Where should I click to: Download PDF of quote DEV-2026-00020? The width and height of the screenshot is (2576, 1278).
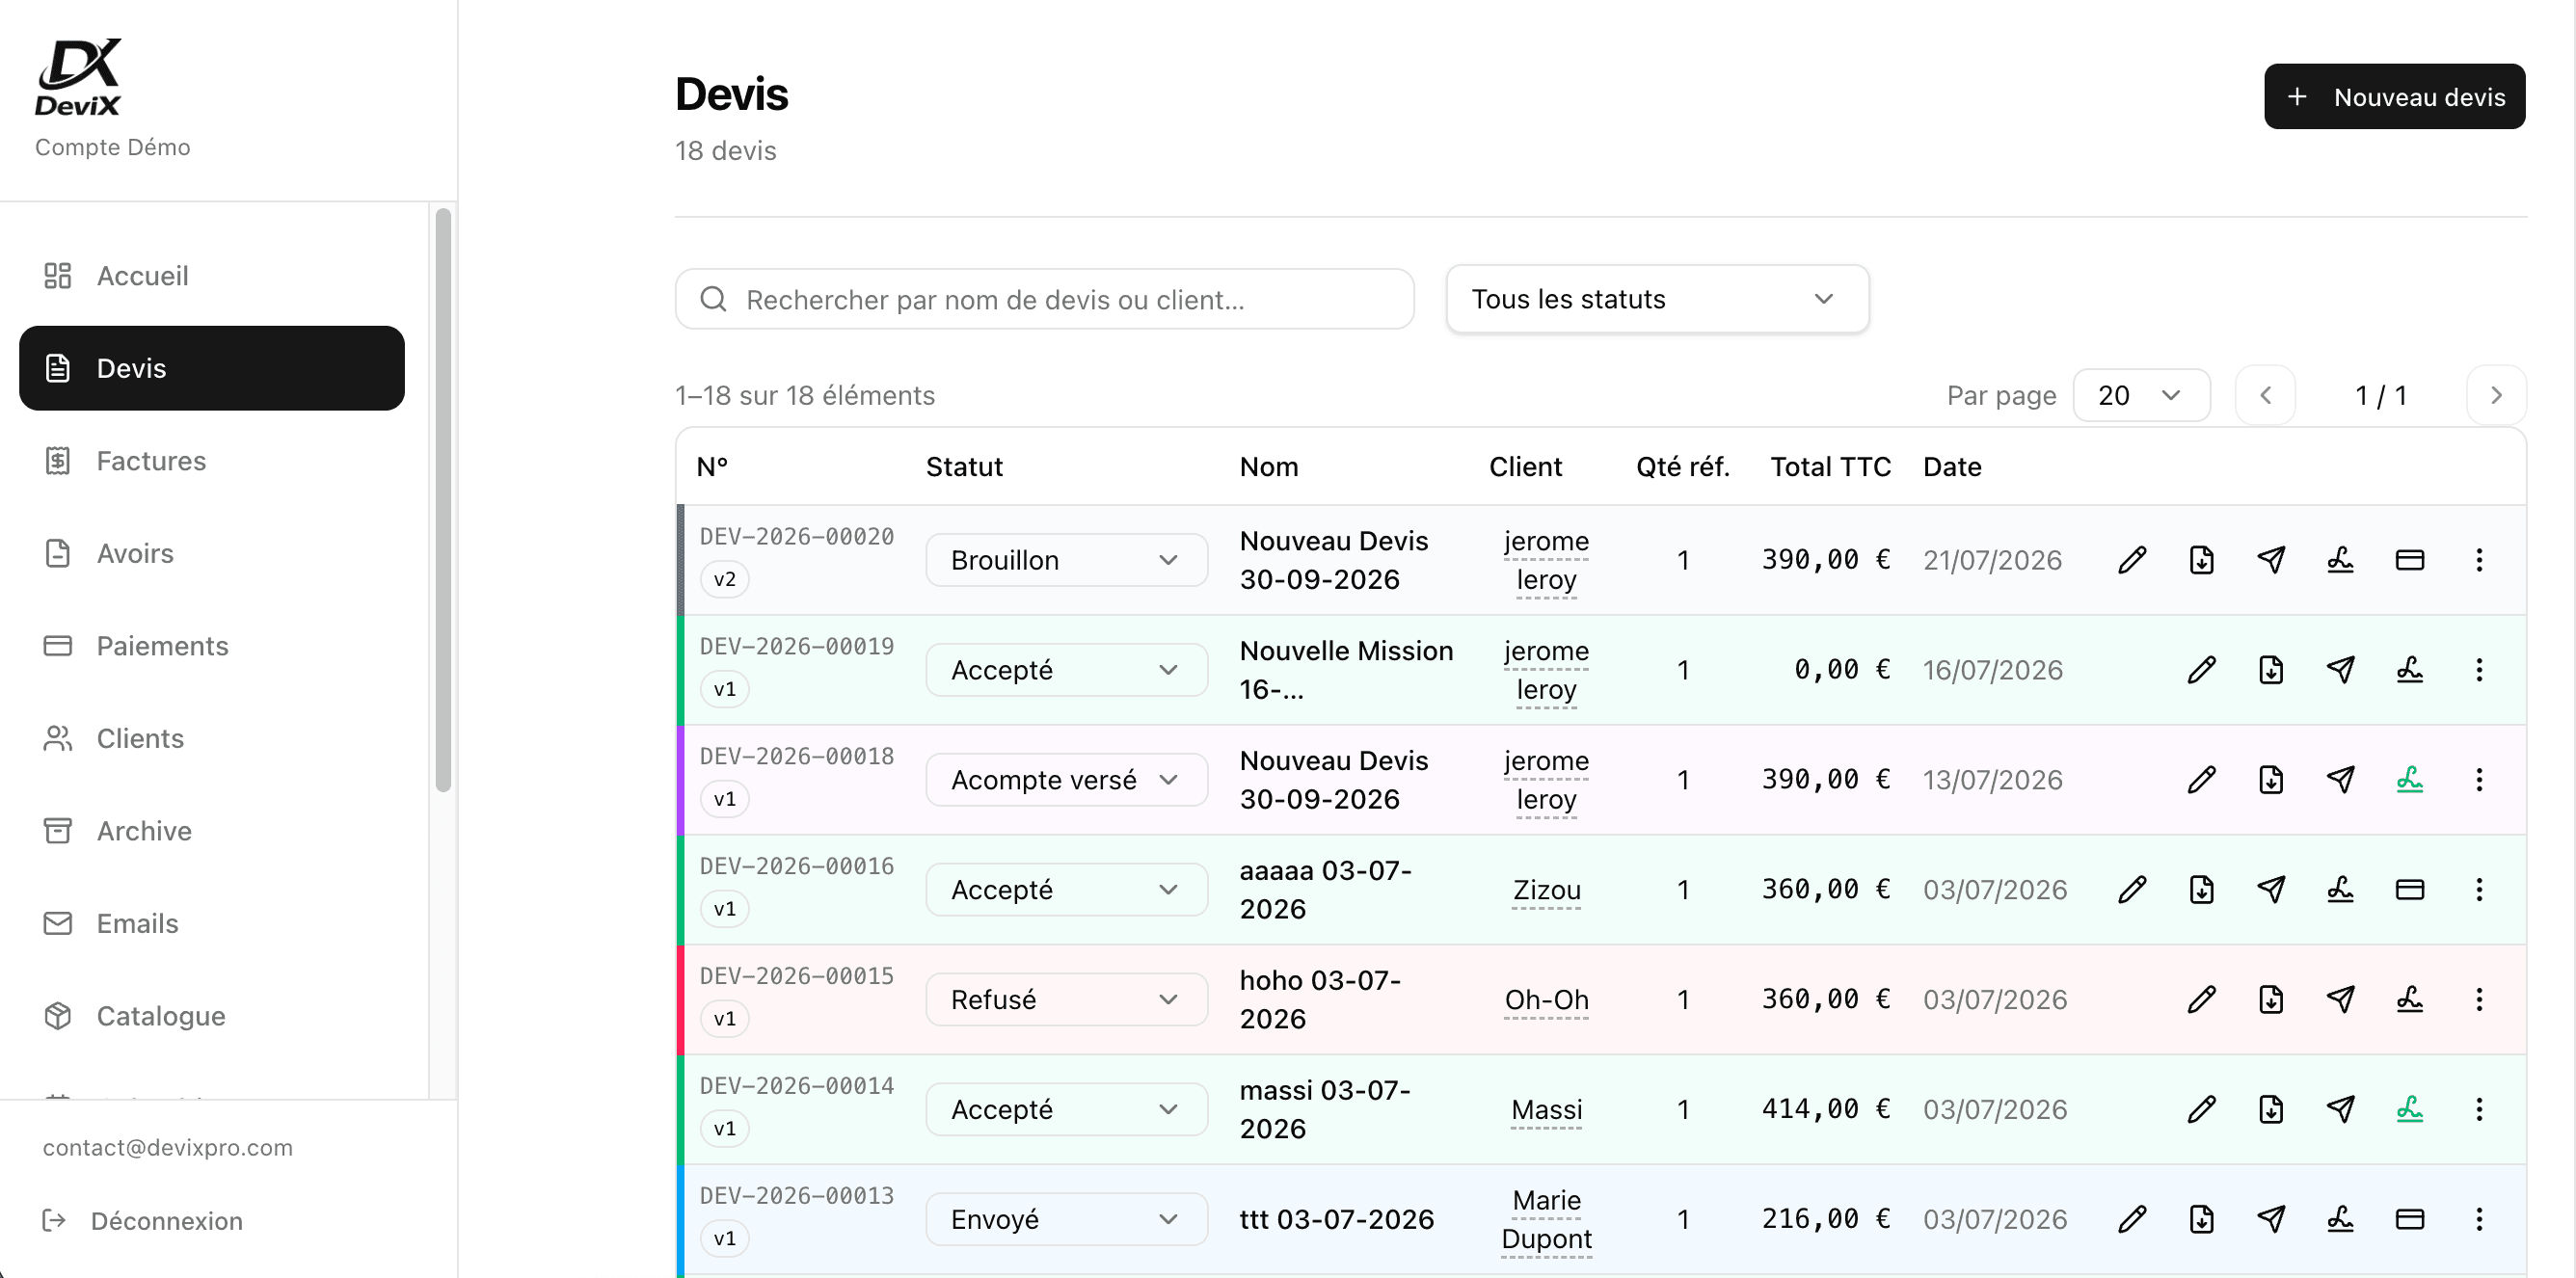(x=2201, y=560)
